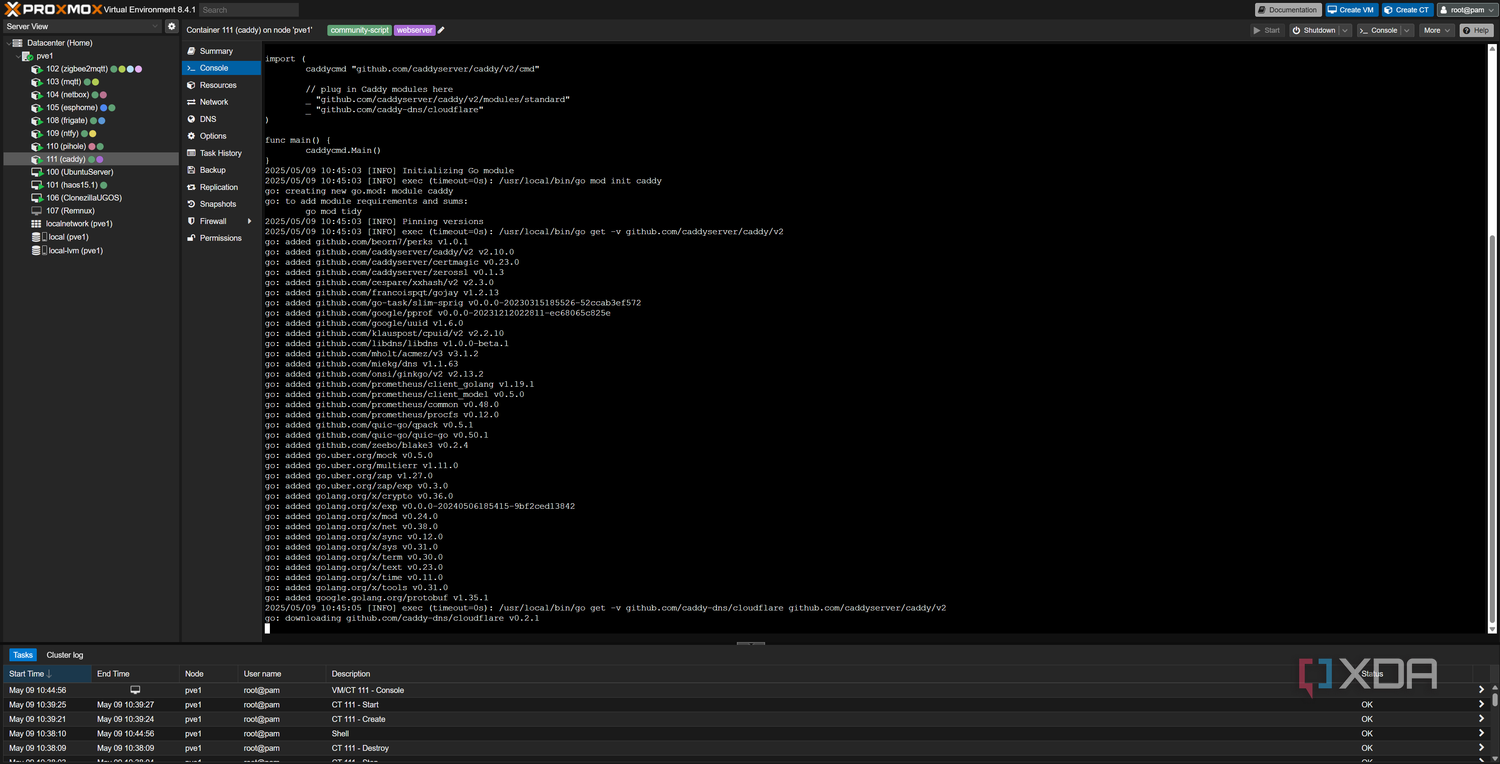The height and width of the screenshot is (764, 1500).
Task: Open DNS globe icon in side menu
Action: 191,119
